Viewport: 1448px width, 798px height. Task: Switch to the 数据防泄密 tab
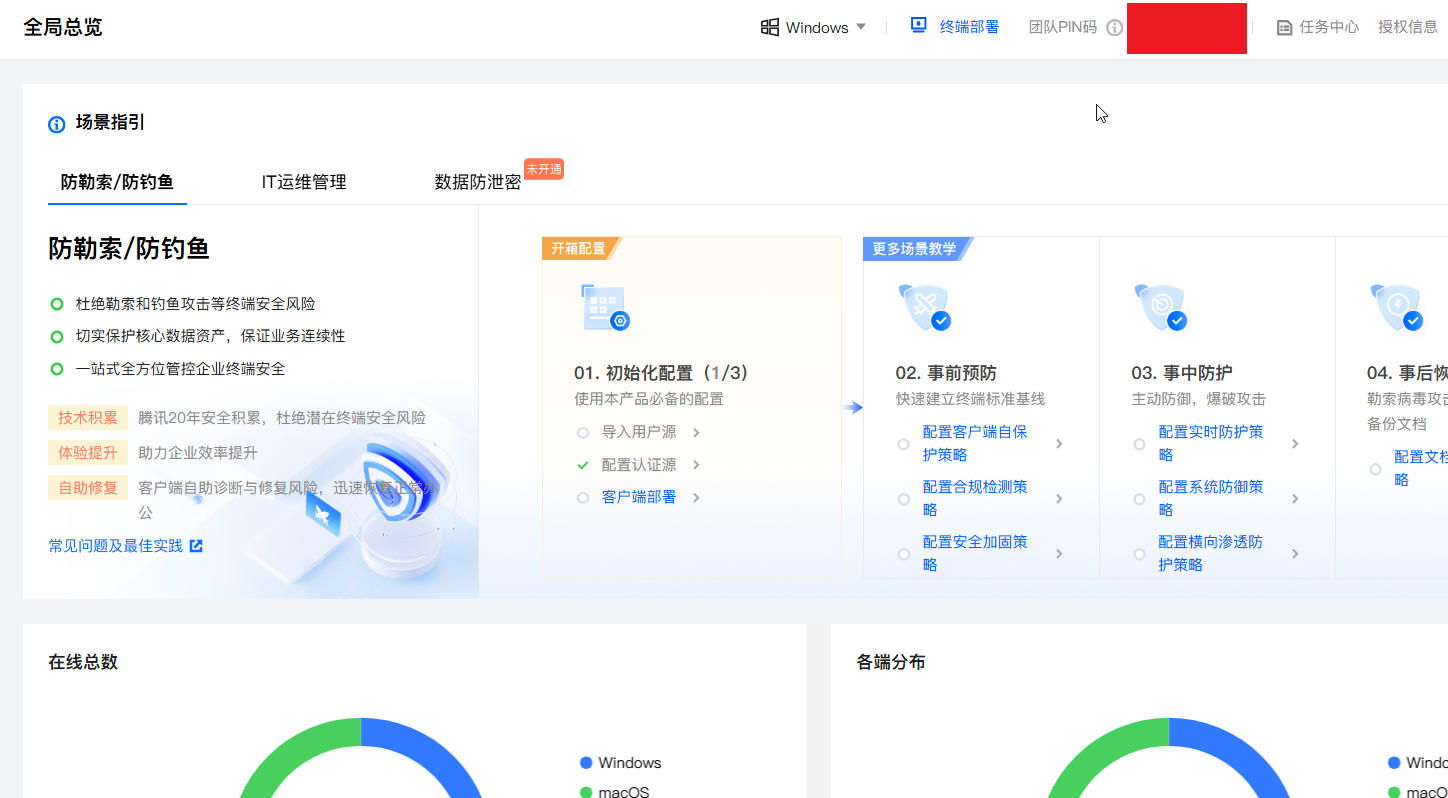click(x=478, y=182)
